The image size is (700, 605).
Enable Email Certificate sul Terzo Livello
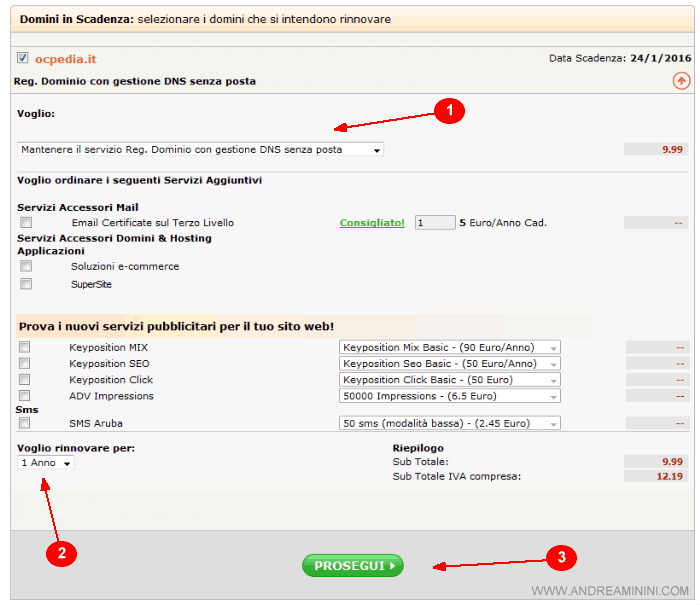[26, 223]
